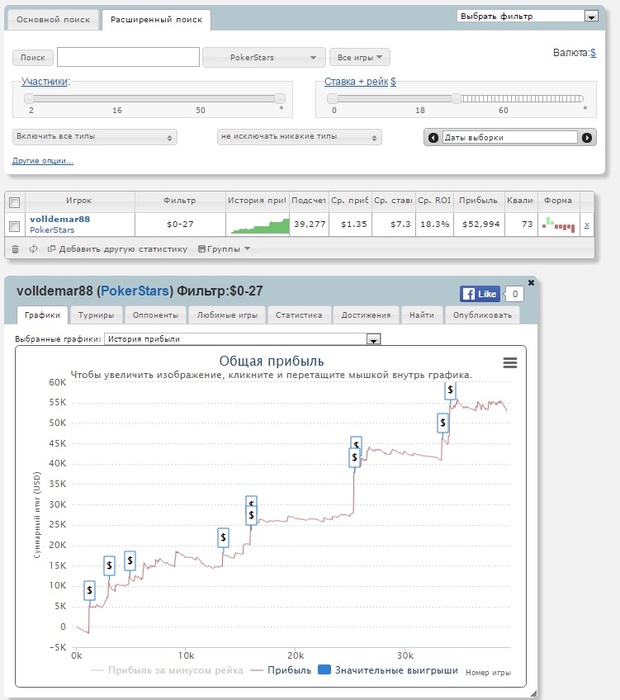
Task: Toggle the header select-all checkbox
Action: [14, 203]
